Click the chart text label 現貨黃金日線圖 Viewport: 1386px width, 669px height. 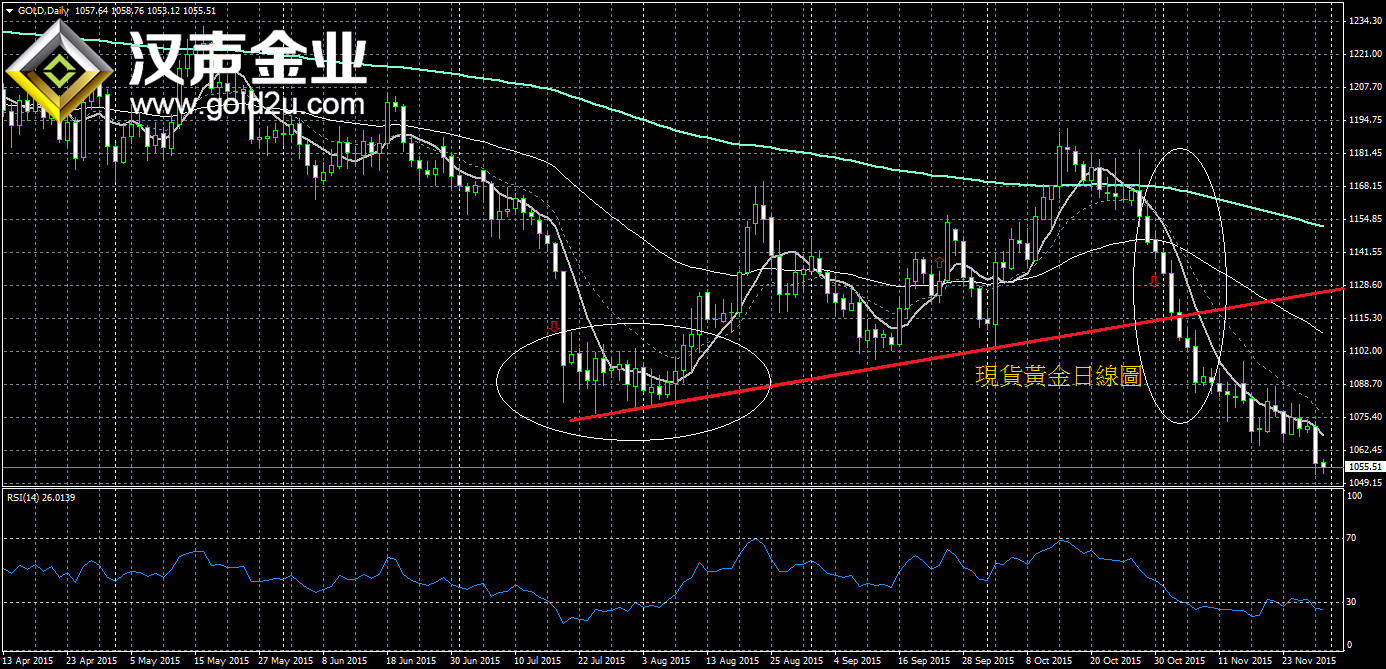[x=1060, y=376]
